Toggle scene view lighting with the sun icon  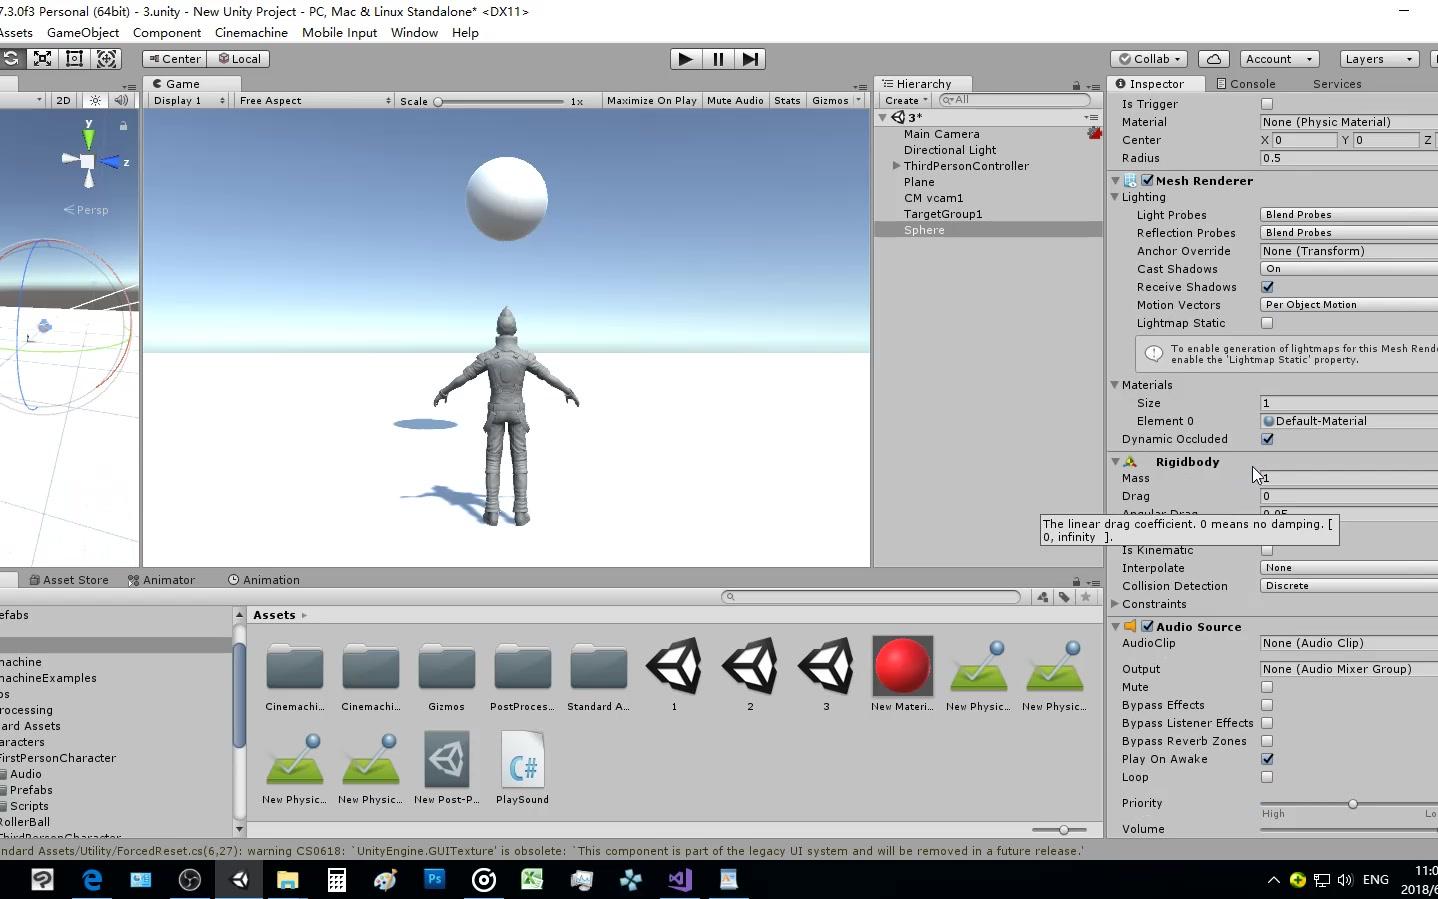pyautogui.click(x=95, y=100)
